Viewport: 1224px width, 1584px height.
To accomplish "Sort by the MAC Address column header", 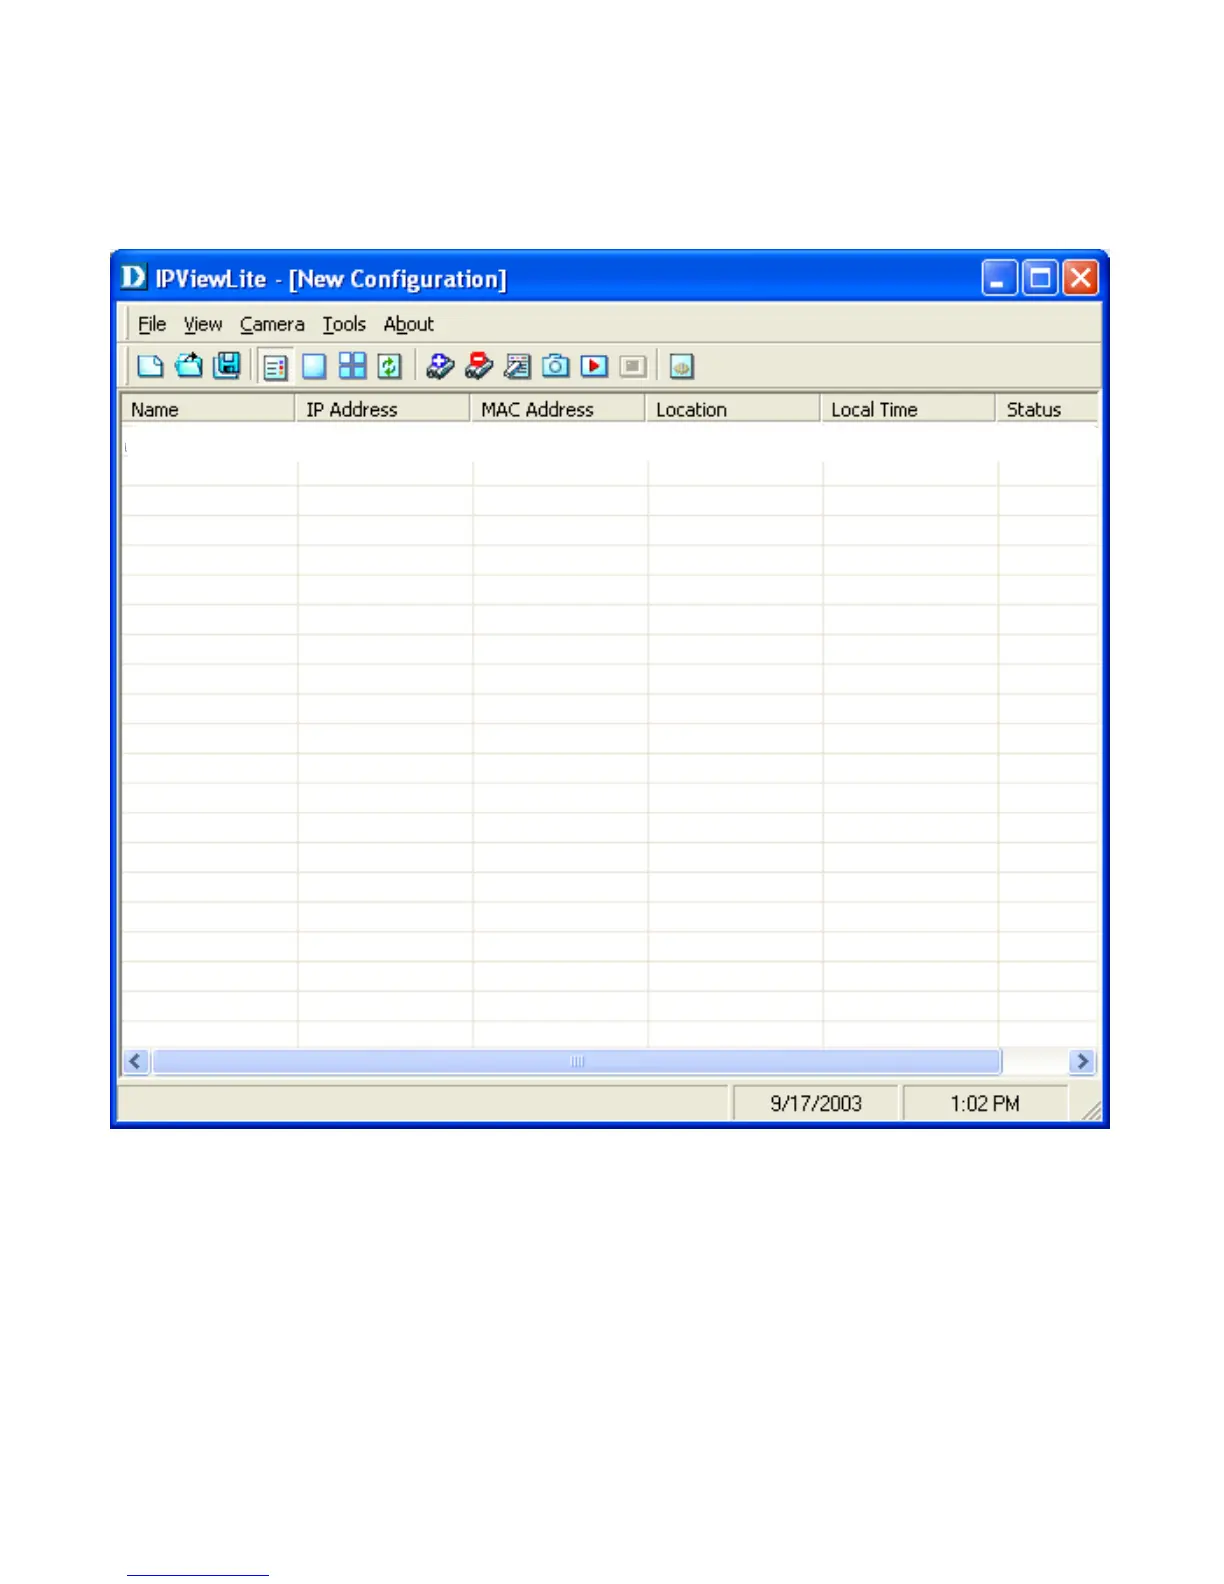I will click(x=557, y=409).
